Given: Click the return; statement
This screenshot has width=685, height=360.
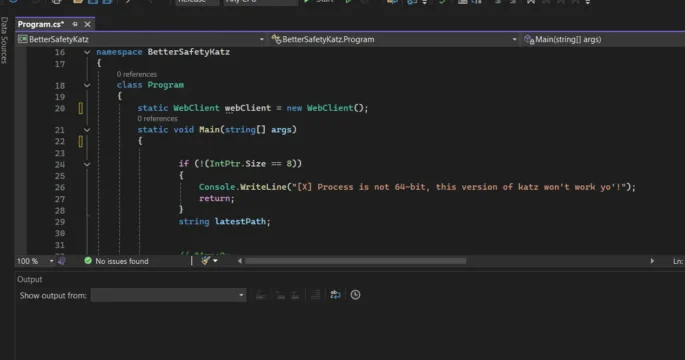Looking at the screenshot, I should click(x=217, y=198).
